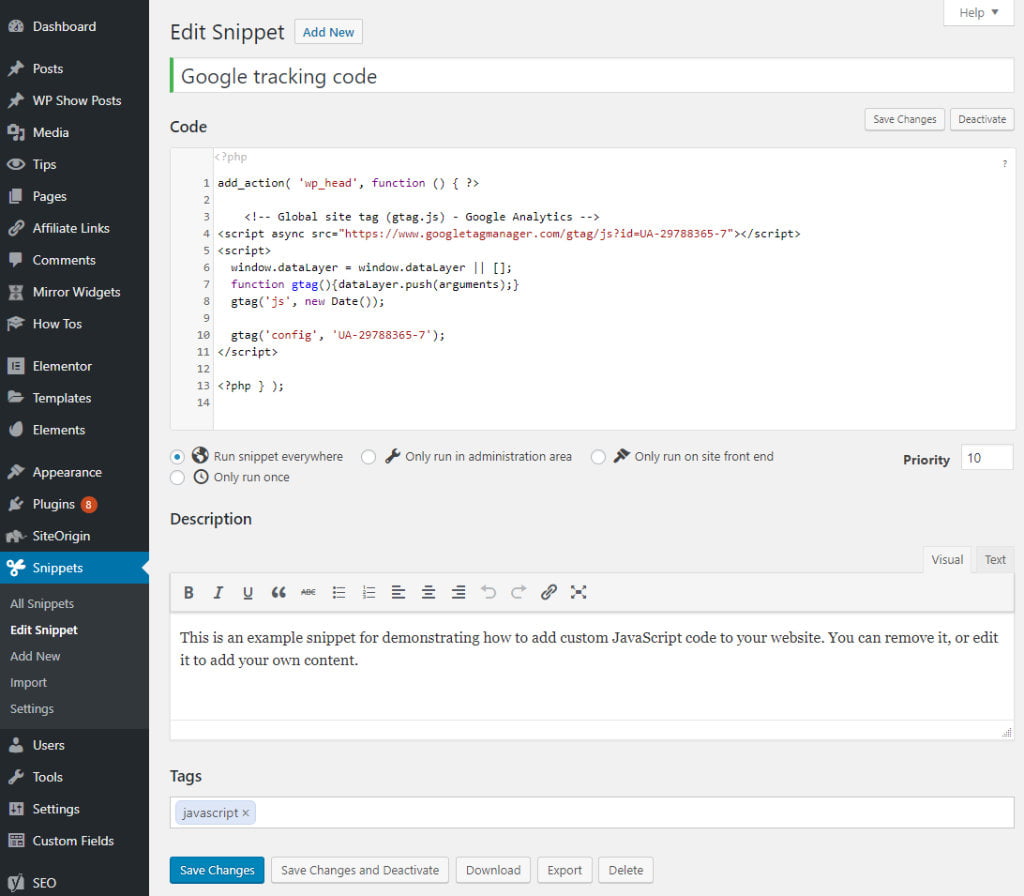Click the blue Save Changes button

tap(217, 870)
